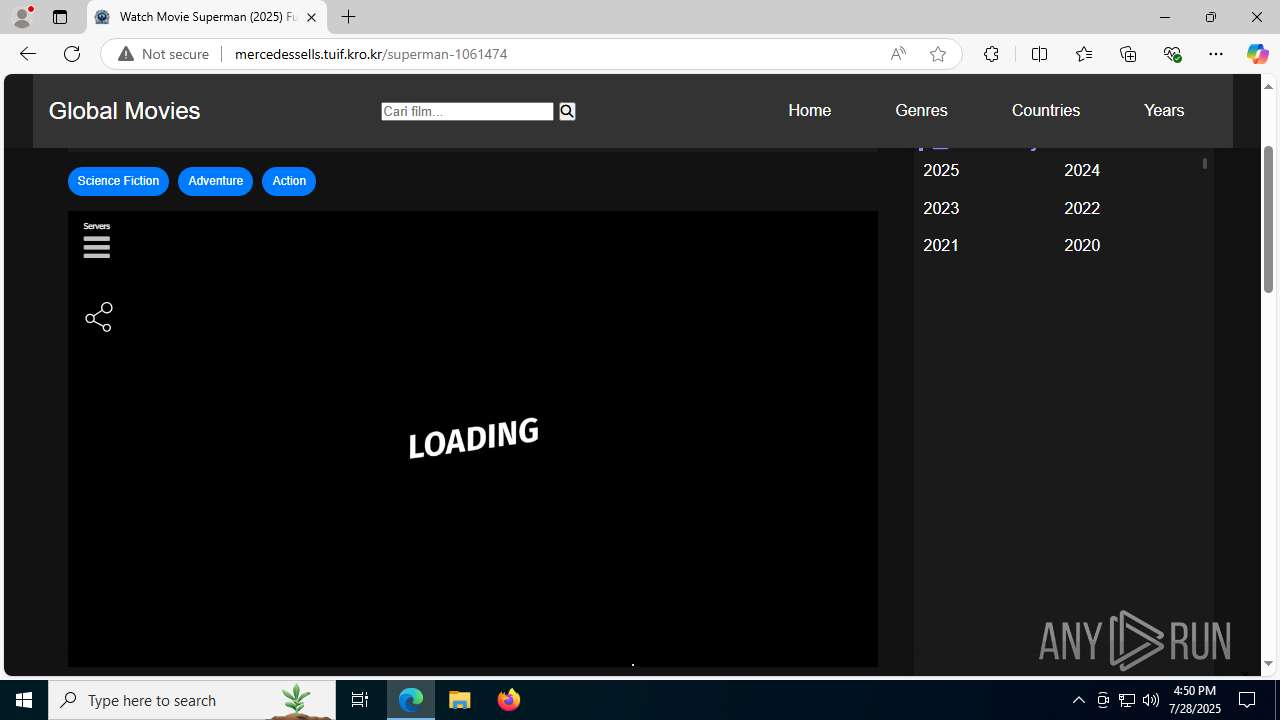Click the Windows taskbar search box
The image size is (1280, 720).
[192, 700]
